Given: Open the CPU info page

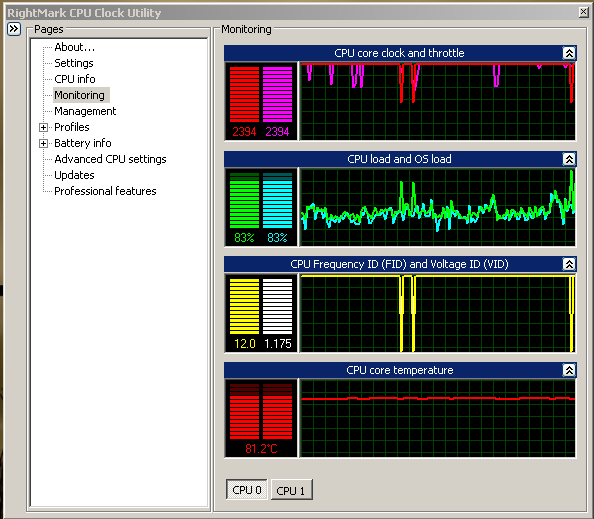Looking at the screenshot, I should click(x=75, y=79).
